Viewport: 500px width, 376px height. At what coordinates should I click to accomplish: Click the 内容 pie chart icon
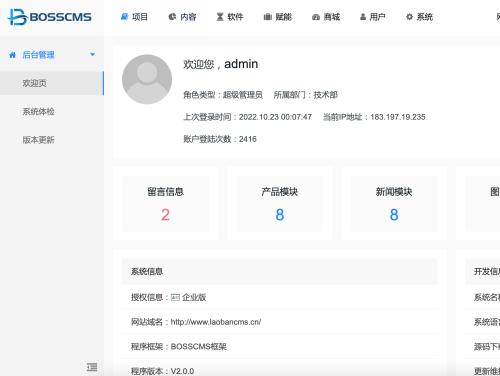coord(172,17)
